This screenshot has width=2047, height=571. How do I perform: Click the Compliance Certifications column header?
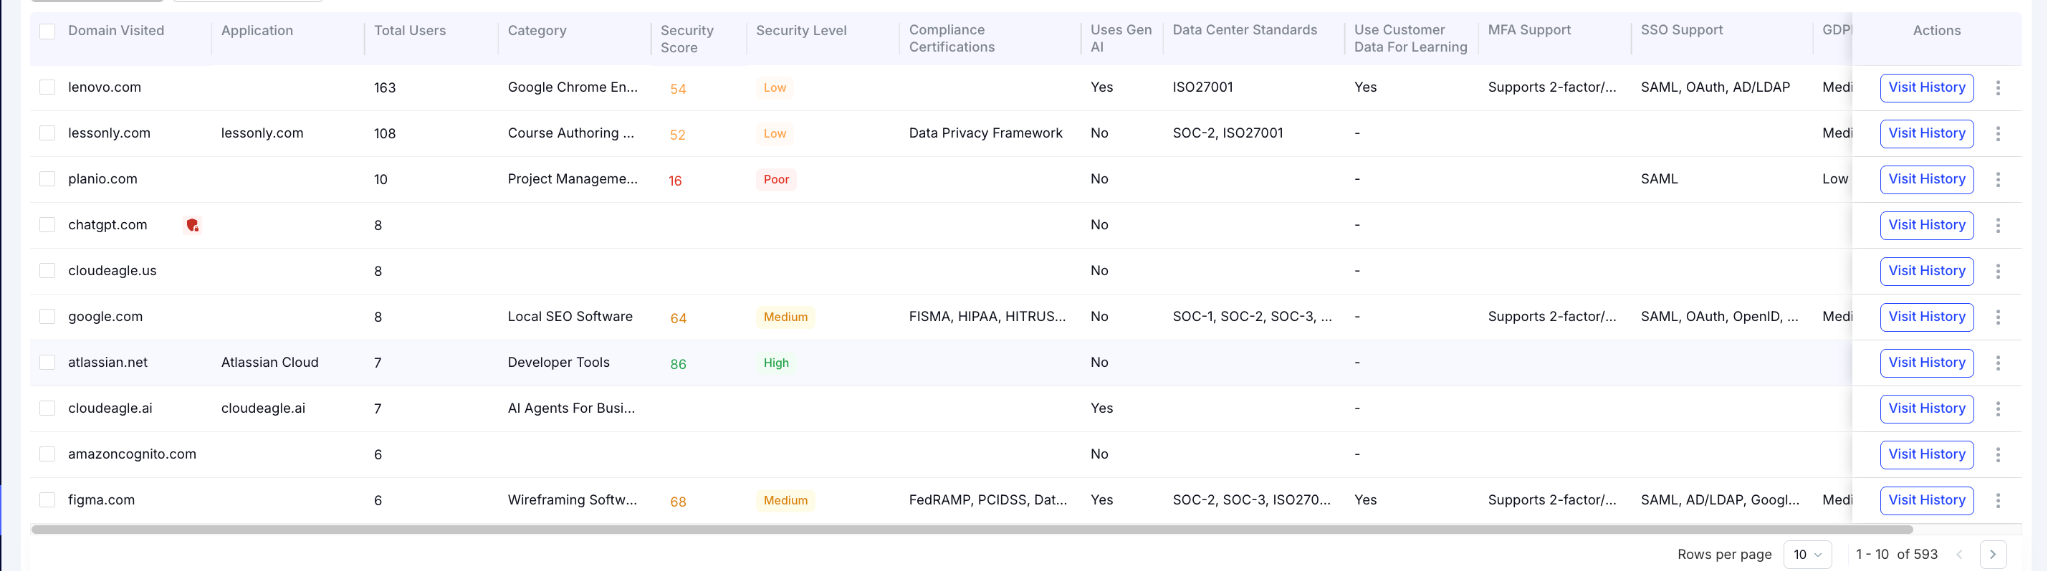(952, 39)
